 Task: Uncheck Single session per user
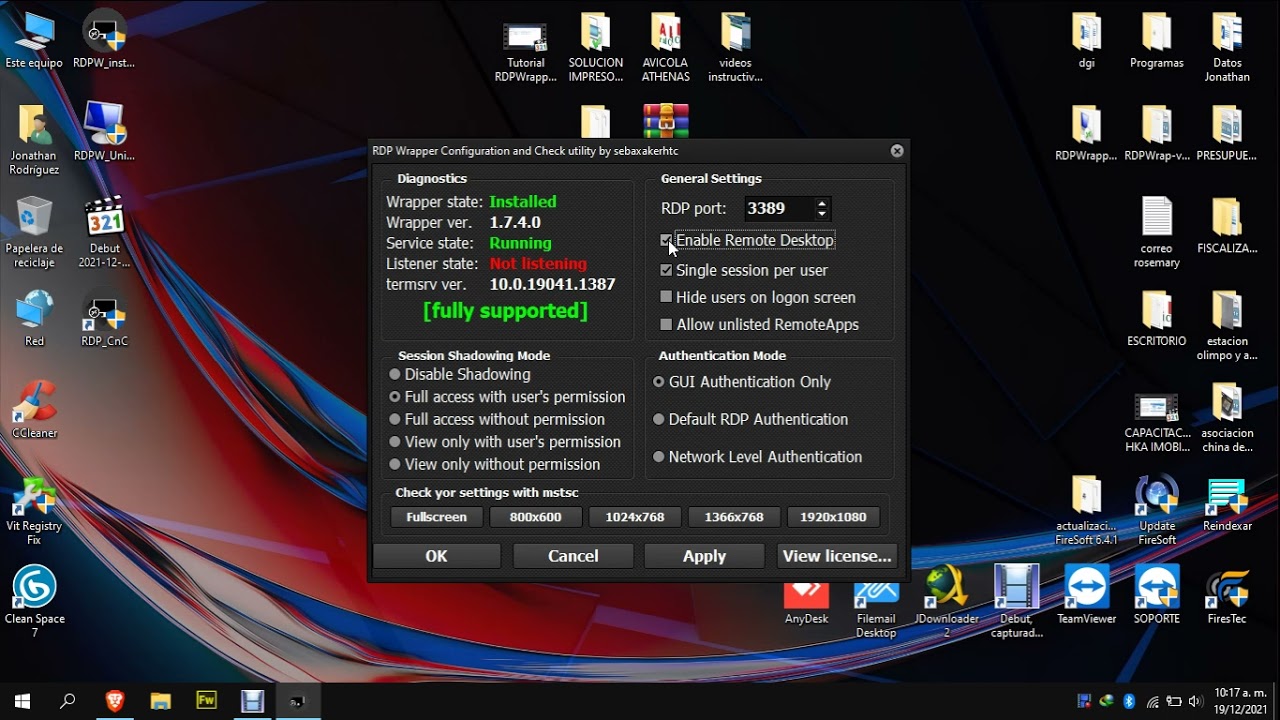[x=666, y=270]
